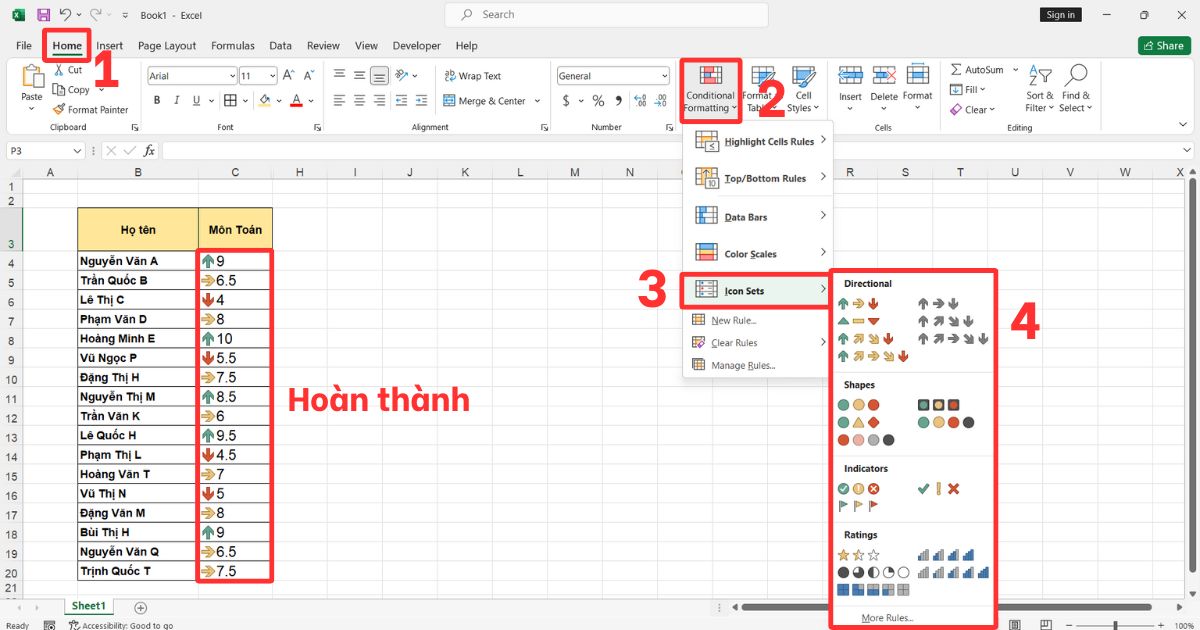Click the Insert cells icon

(x=850, y=84)
